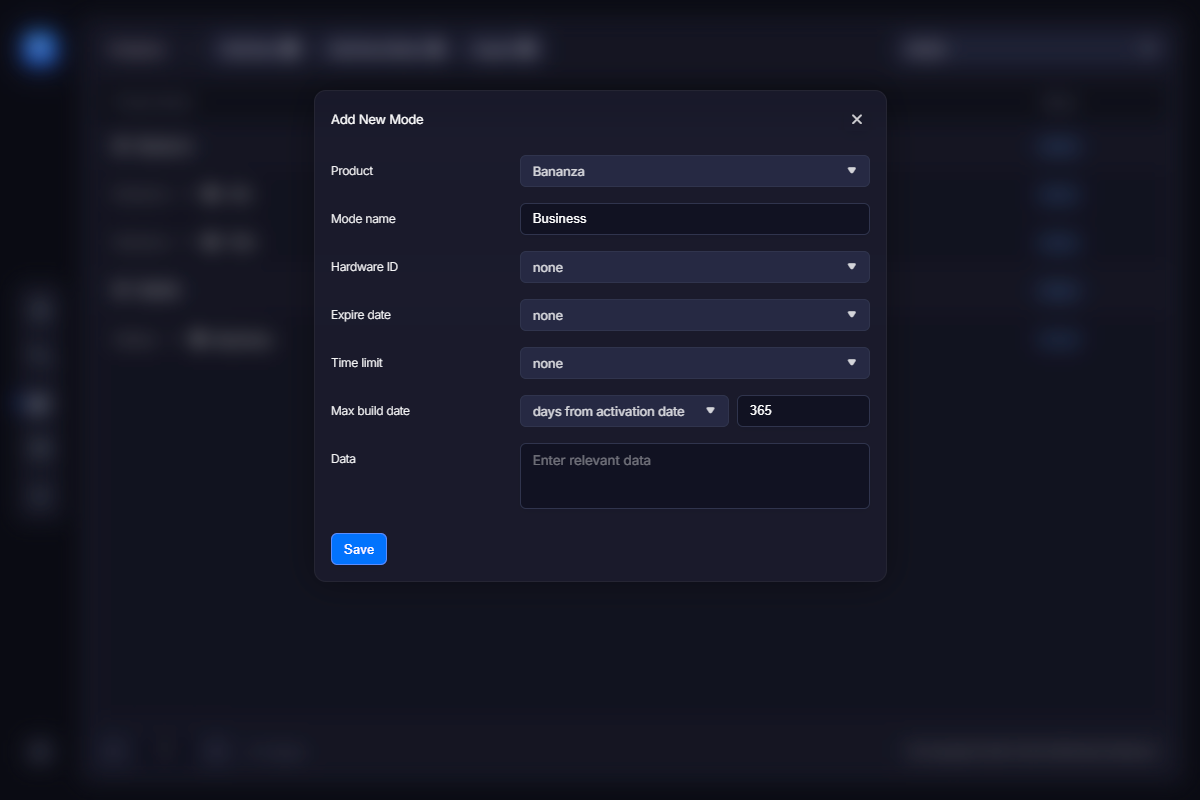
Task: Save the new mode
Action: coord(358,549)
